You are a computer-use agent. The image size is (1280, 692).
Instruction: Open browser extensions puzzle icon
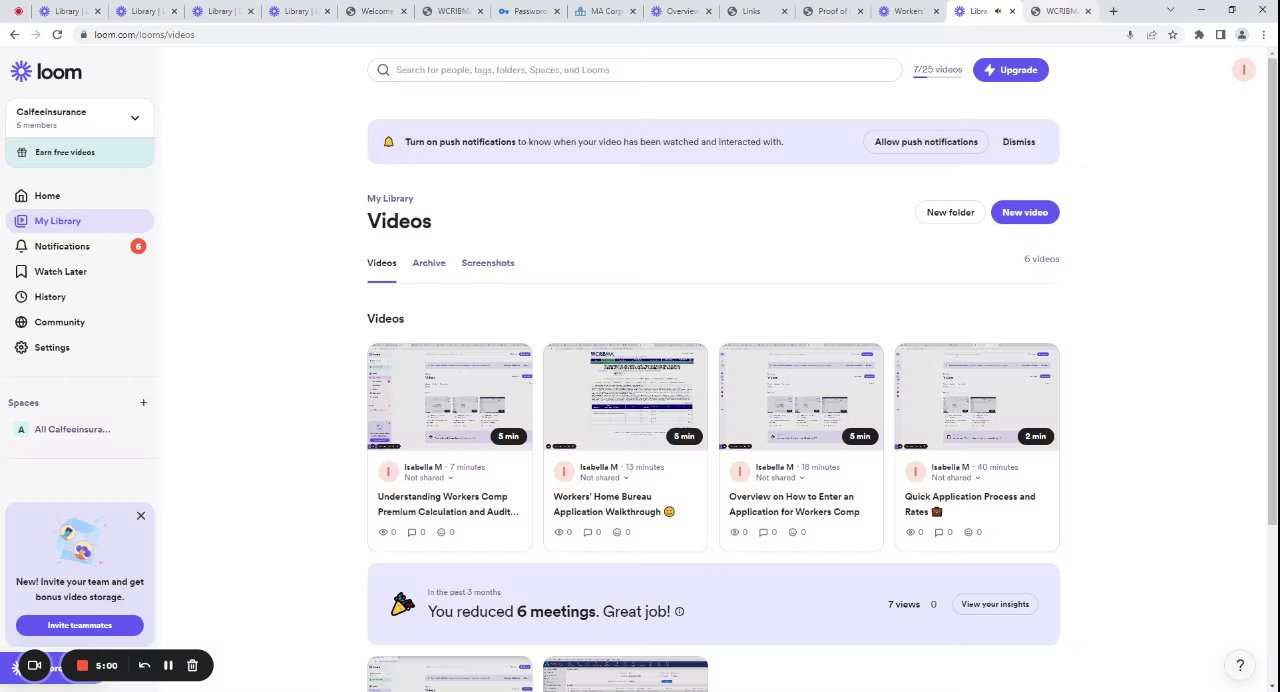coord(1199,34)
